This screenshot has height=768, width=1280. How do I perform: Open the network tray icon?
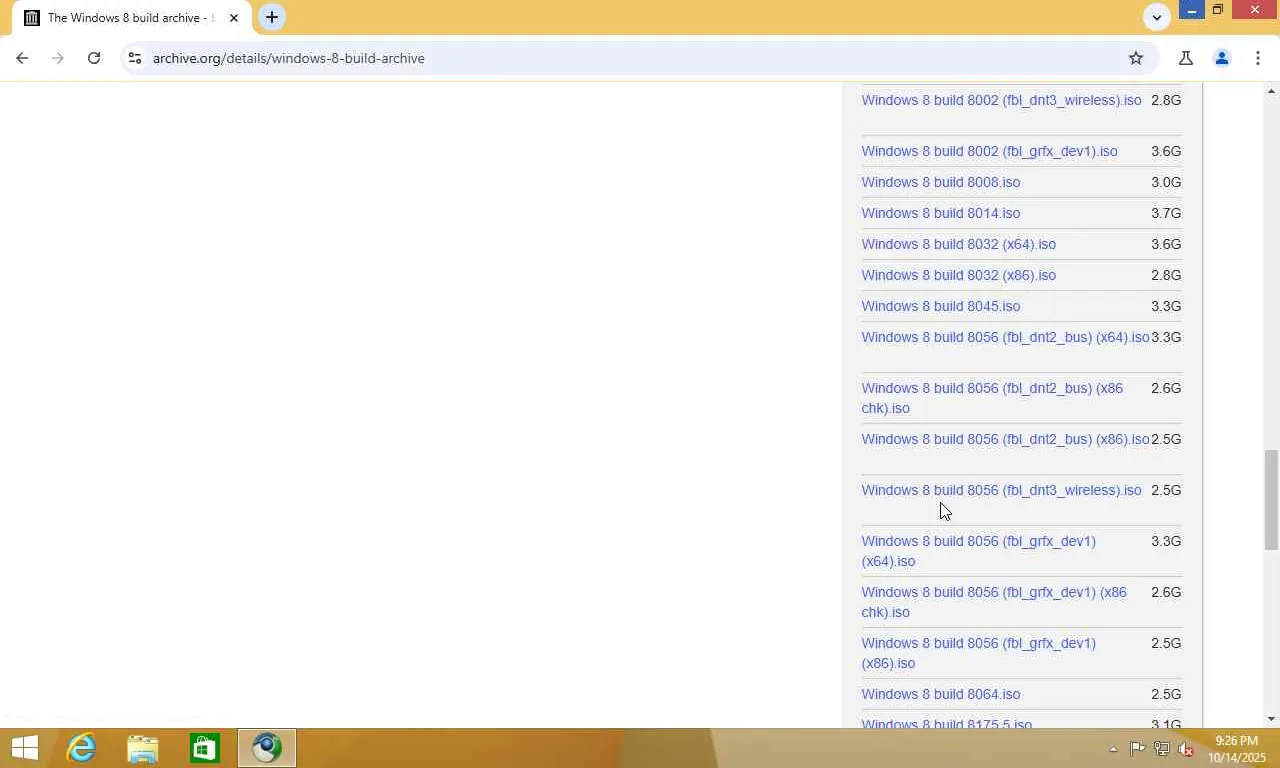pyautogui.click(x=1162, y=749)
